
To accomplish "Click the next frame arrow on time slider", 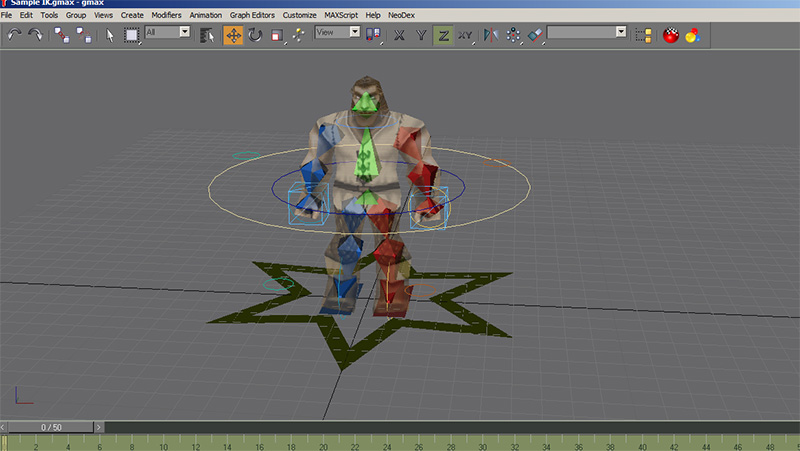I will tap(98, 427).
